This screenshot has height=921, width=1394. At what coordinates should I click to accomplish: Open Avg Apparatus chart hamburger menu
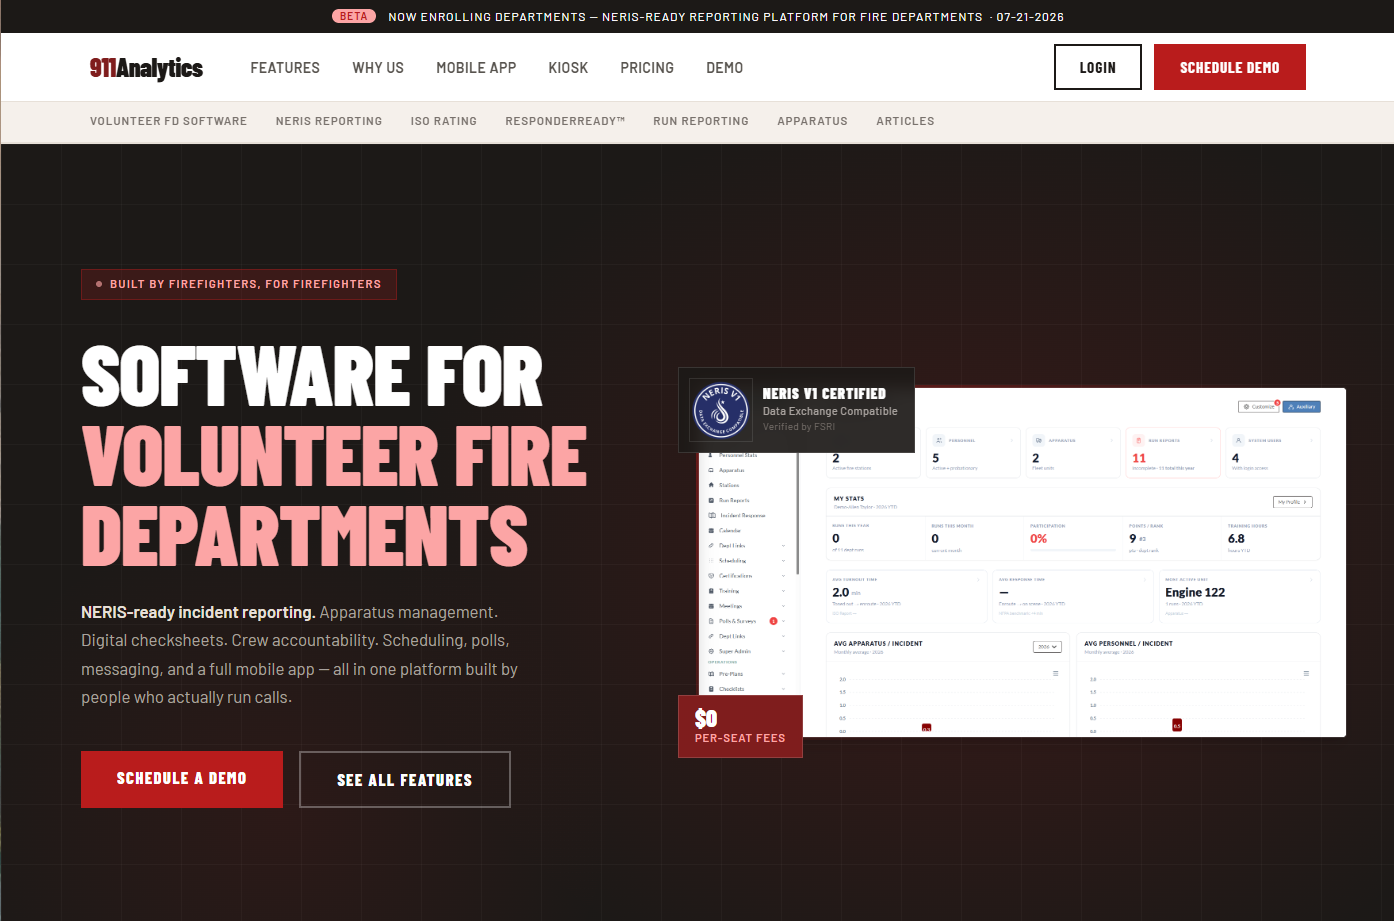[x=1056, y=673]
